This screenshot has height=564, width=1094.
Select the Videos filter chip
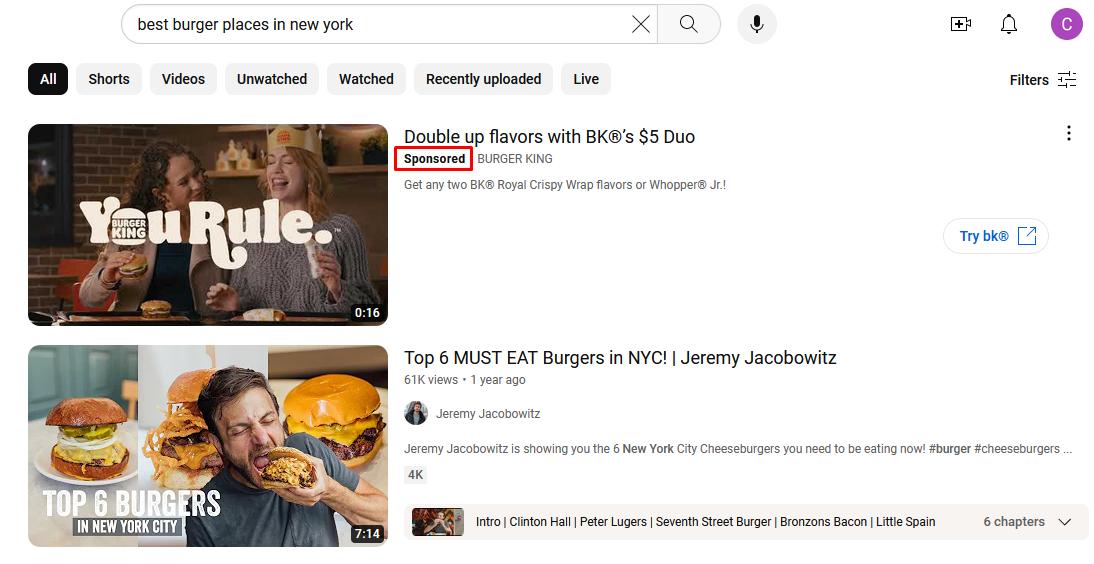pos(183,79)
